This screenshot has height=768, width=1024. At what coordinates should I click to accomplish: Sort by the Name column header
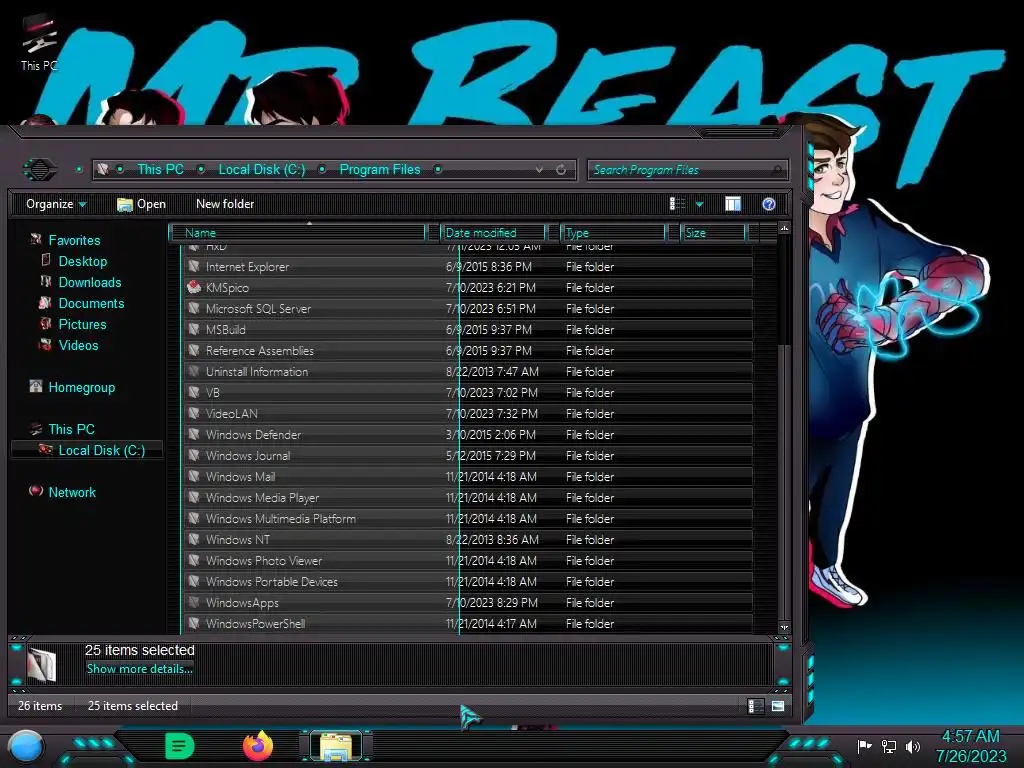coord(297,232)
